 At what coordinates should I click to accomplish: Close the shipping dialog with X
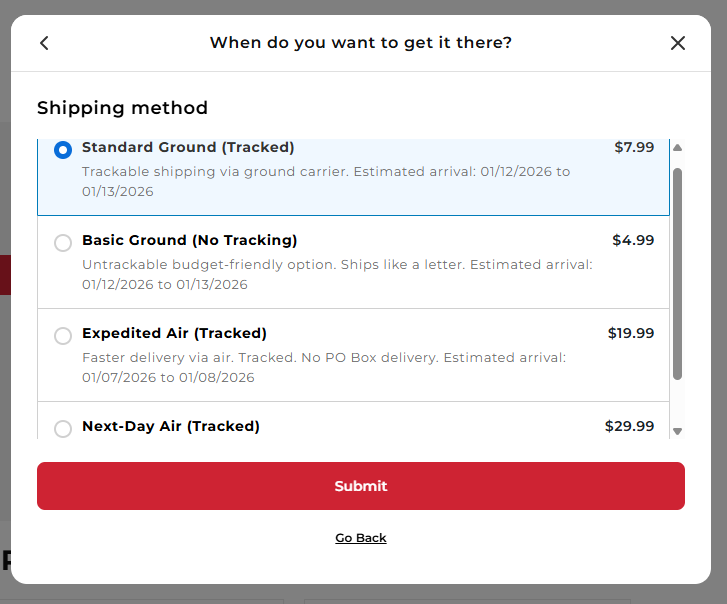[x=678, y=43]
